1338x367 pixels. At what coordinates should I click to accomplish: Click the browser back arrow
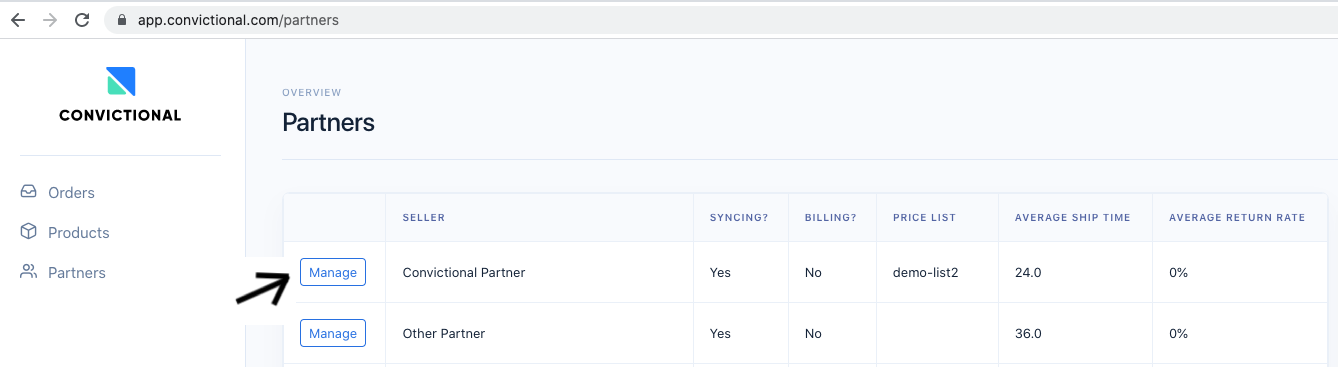[x=18, y=20]
